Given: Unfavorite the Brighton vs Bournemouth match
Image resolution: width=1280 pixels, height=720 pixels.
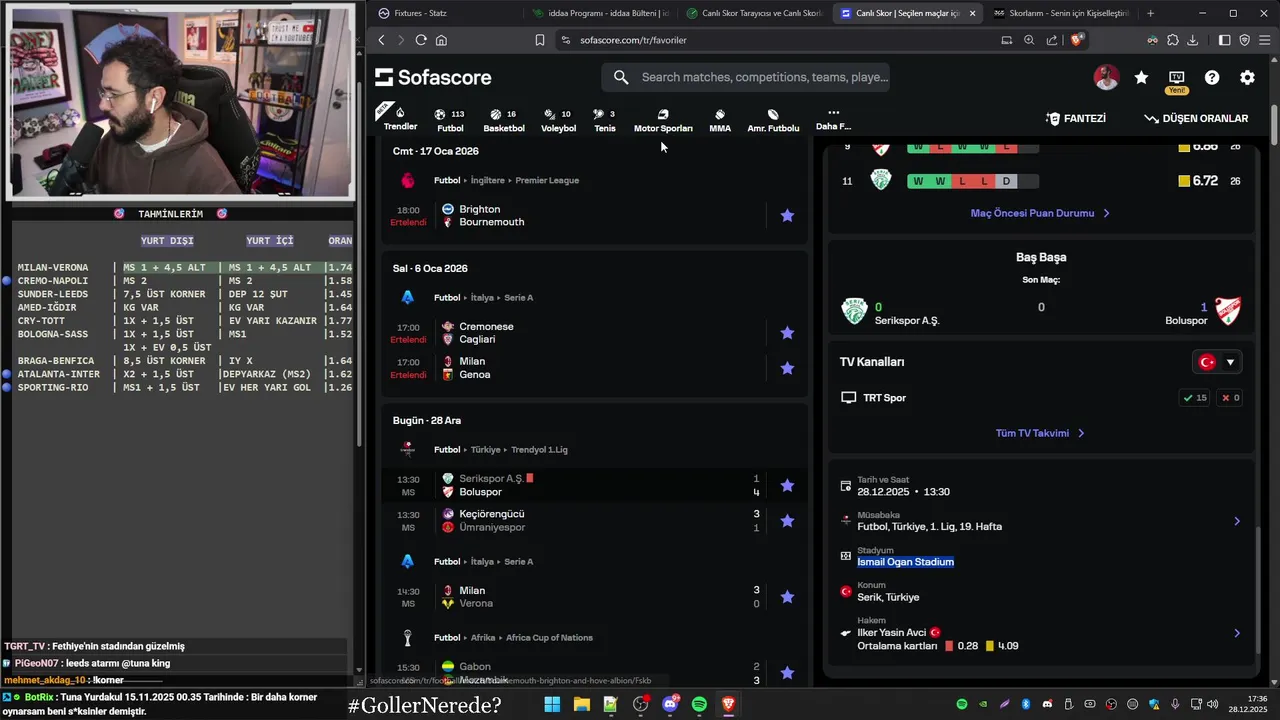Looking at the screenshot, I should click(787, 215).
